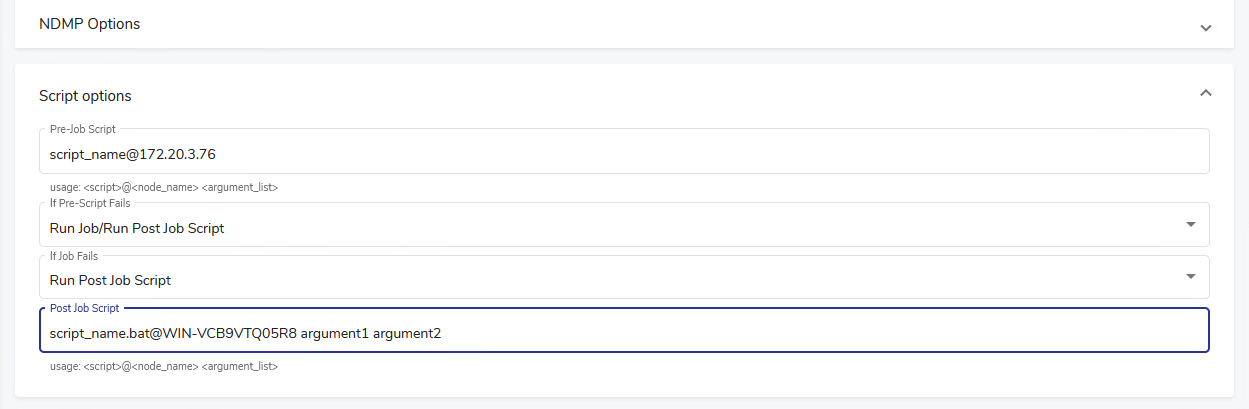Place cursor on "argument2" in Post Job Script
The image size is (1249, 409).
[x=407, y=333]
